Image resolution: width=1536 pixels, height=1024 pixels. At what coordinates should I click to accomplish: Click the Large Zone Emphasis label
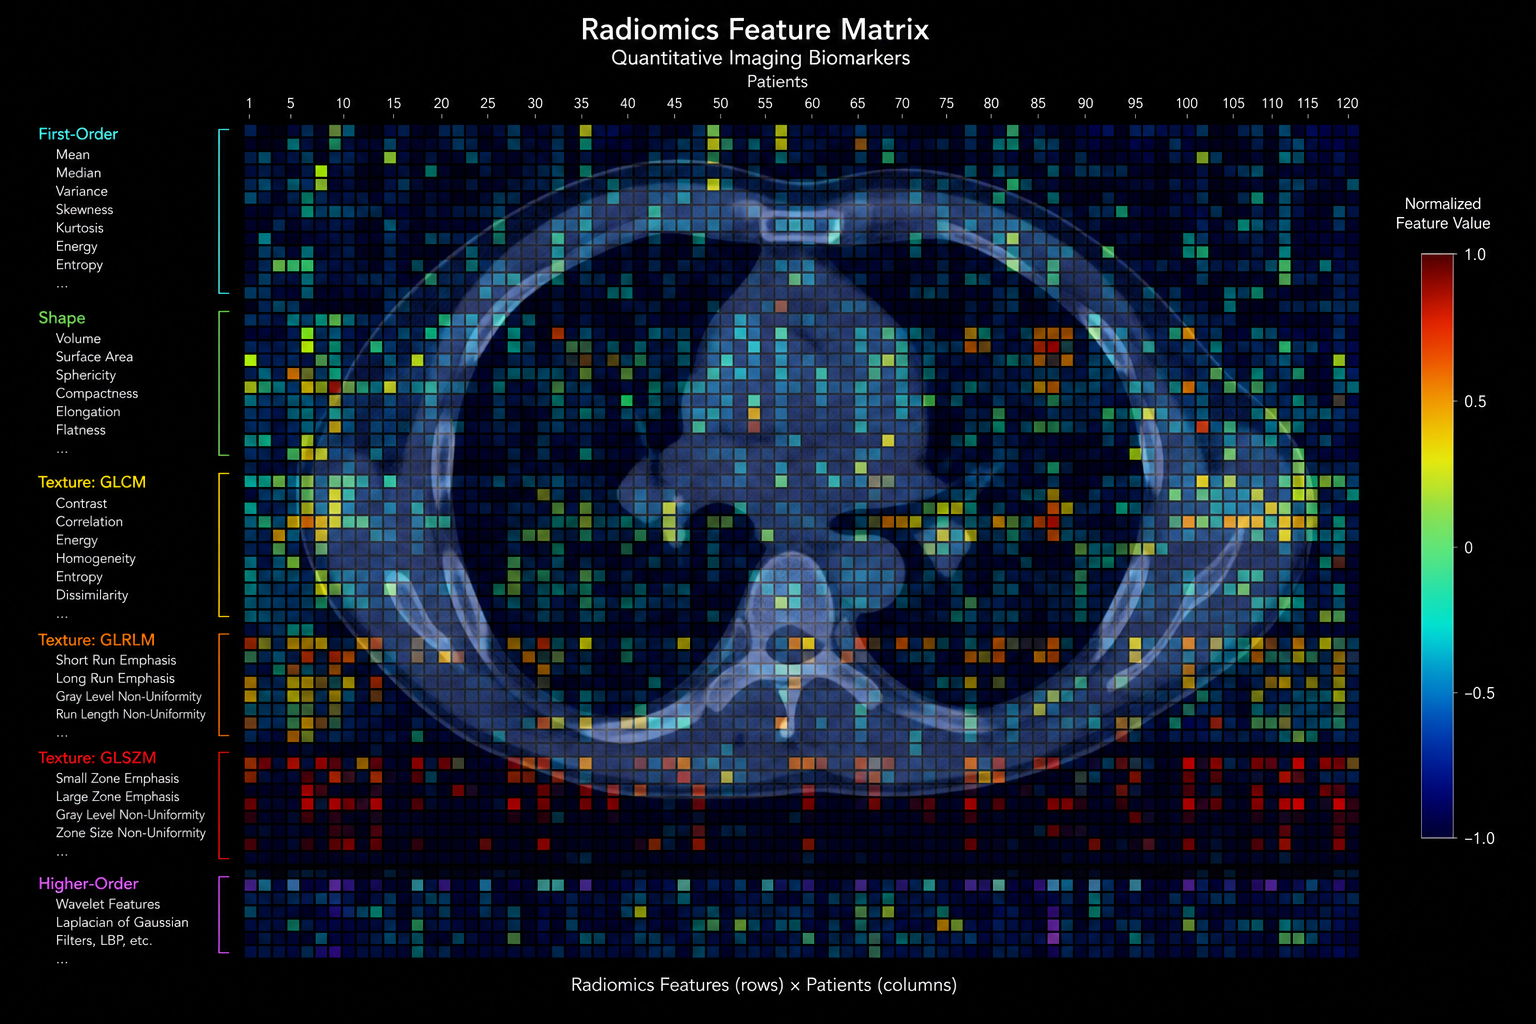tap(118, 797)
